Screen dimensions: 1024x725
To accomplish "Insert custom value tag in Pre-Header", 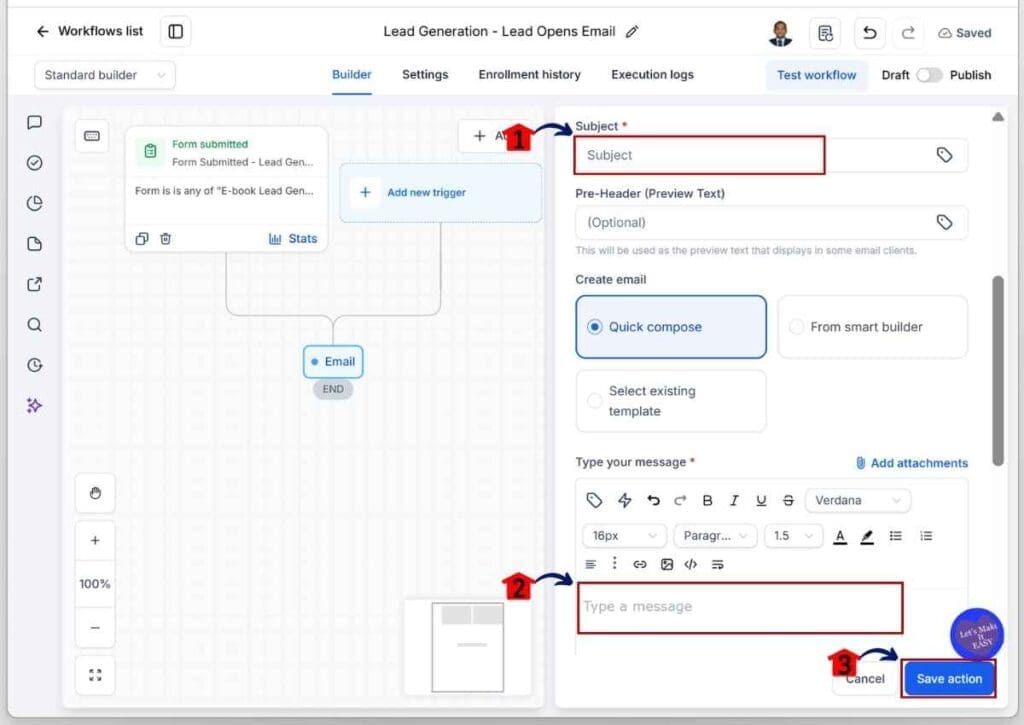I will [x=944, y=222].
